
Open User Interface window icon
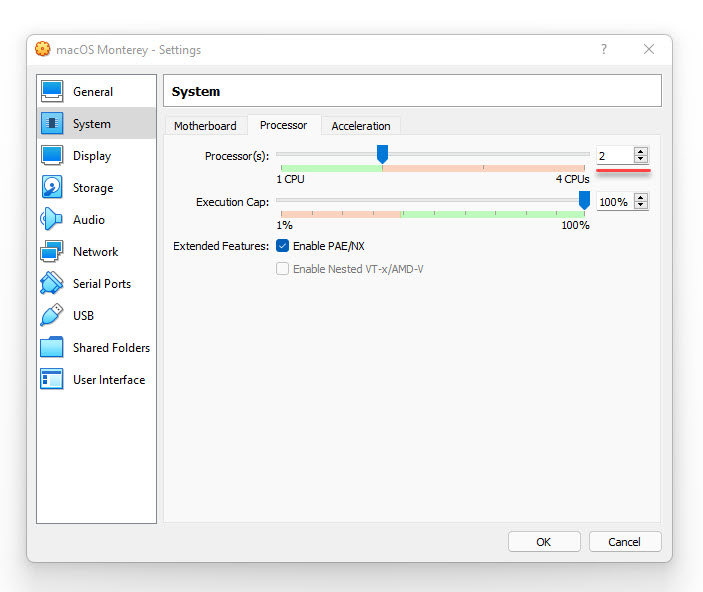click(52, 379)
